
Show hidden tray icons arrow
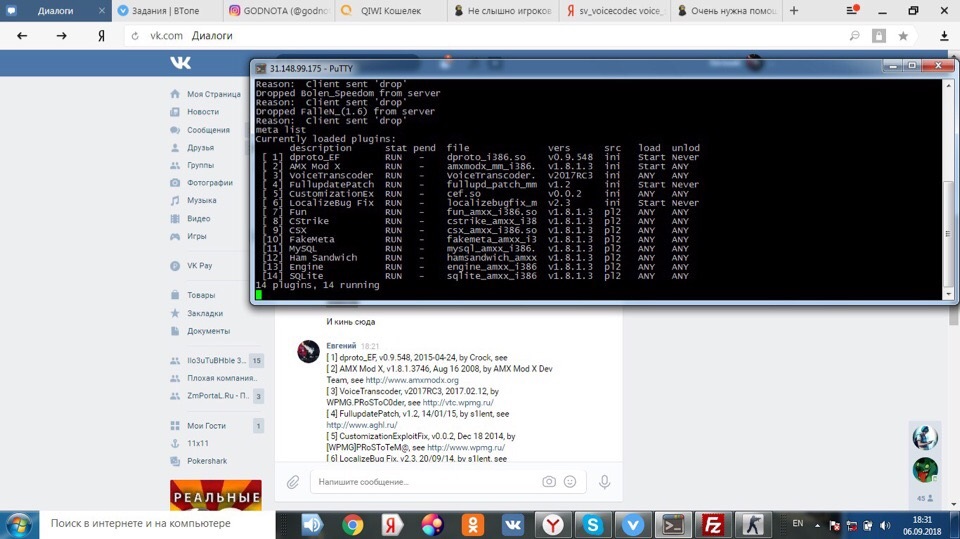click(817, 525)
